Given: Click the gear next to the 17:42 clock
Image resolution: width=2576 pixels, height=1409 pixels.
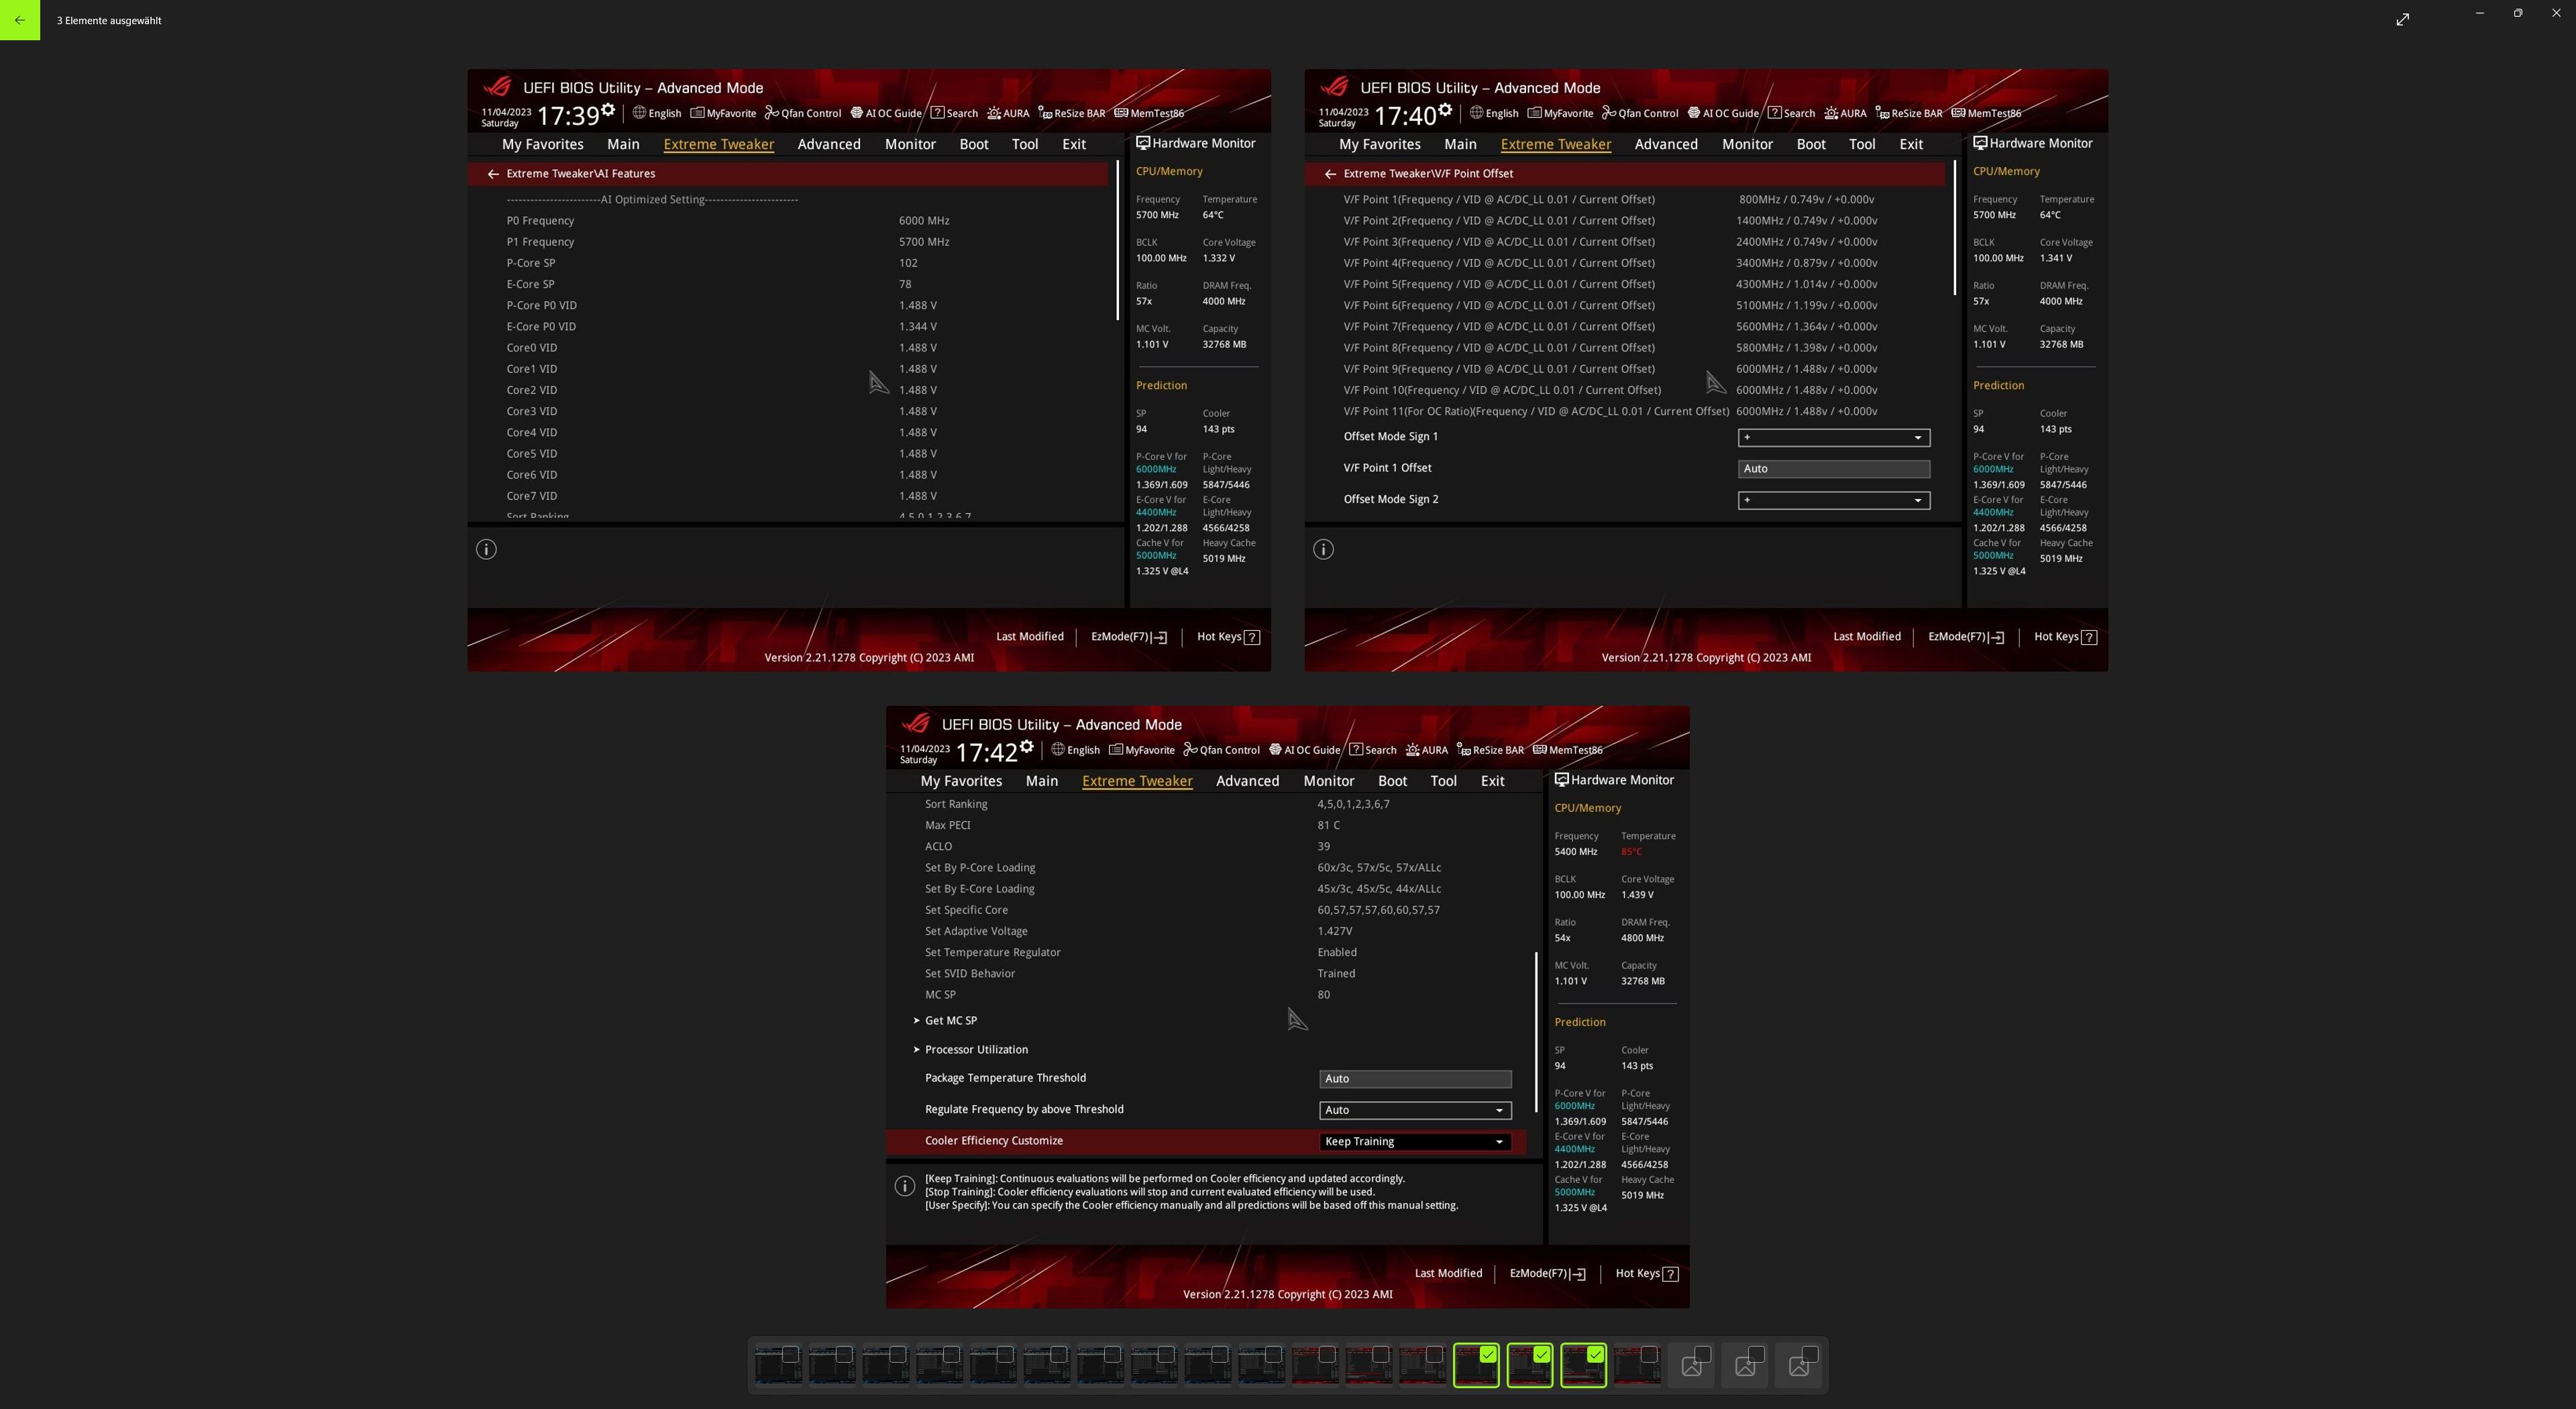Looking at the screenshot, I should pyautogui.click(x=1026, y=746).
